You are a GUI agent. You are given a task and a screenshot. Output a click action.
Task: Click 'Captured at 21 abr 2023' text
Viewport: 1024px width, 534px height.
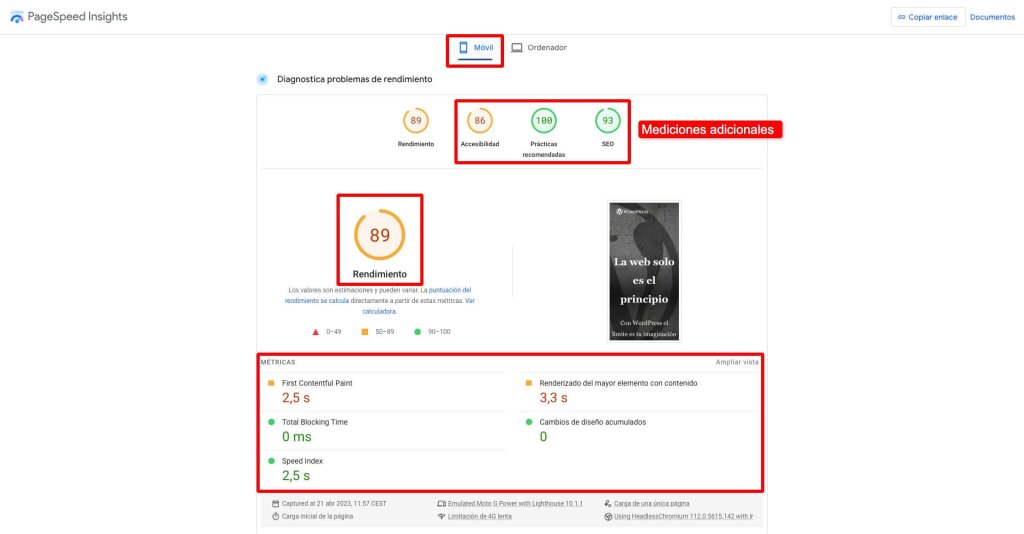pyautogui.click(x=334, y=504)
